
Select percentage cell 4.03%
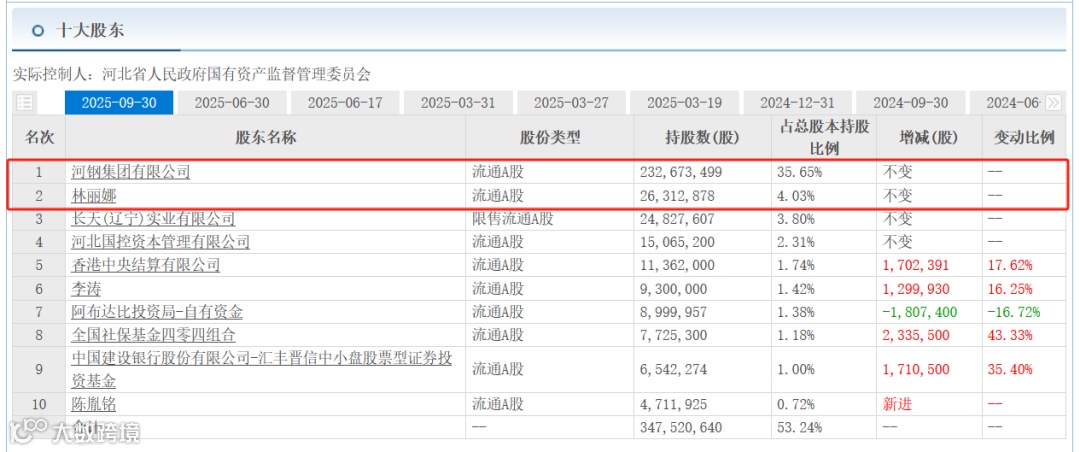797,196
